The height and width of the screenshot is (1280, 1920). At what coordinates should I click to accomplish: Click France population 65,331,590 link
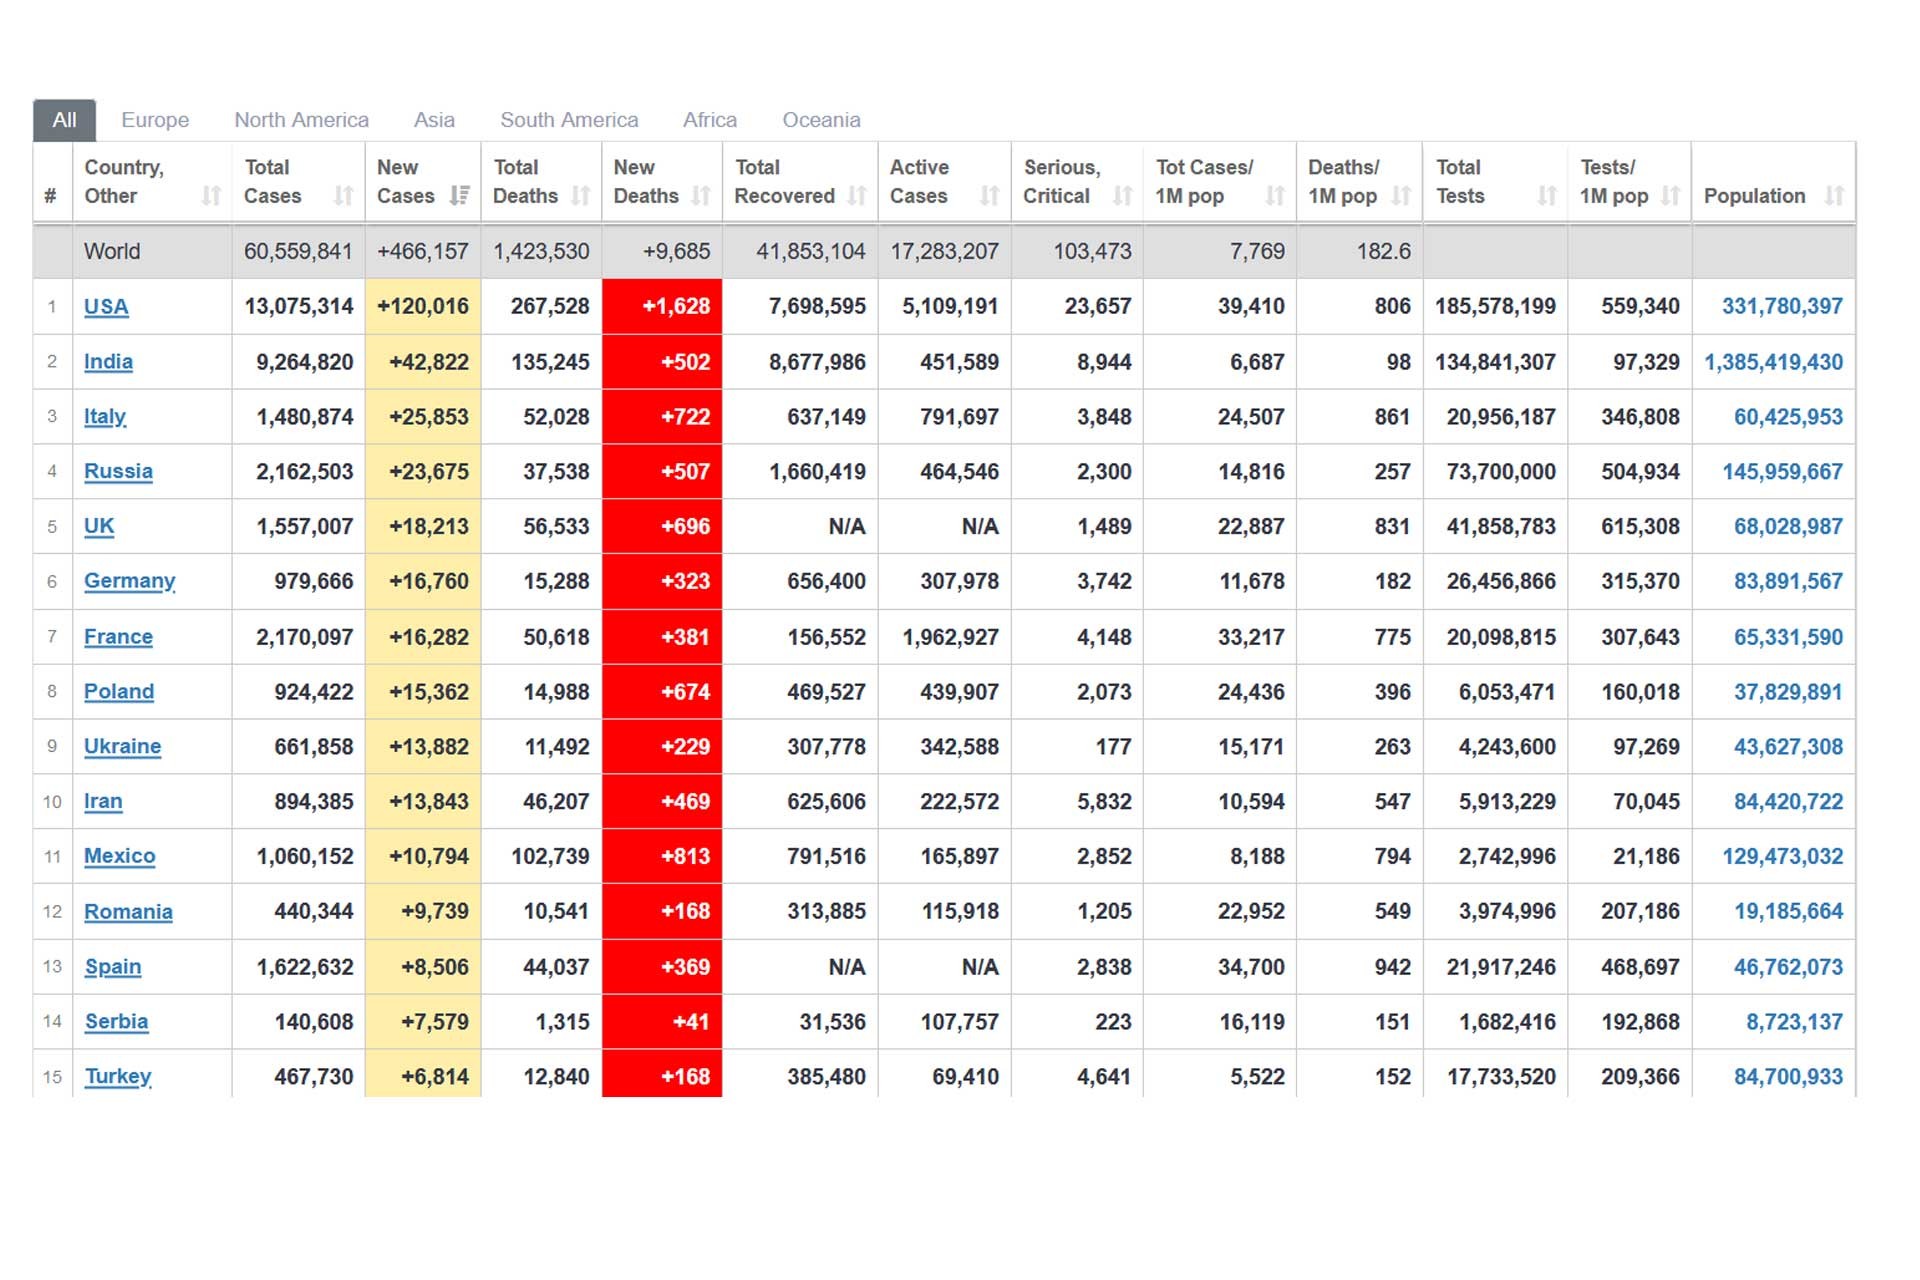tap(1788, 637)
